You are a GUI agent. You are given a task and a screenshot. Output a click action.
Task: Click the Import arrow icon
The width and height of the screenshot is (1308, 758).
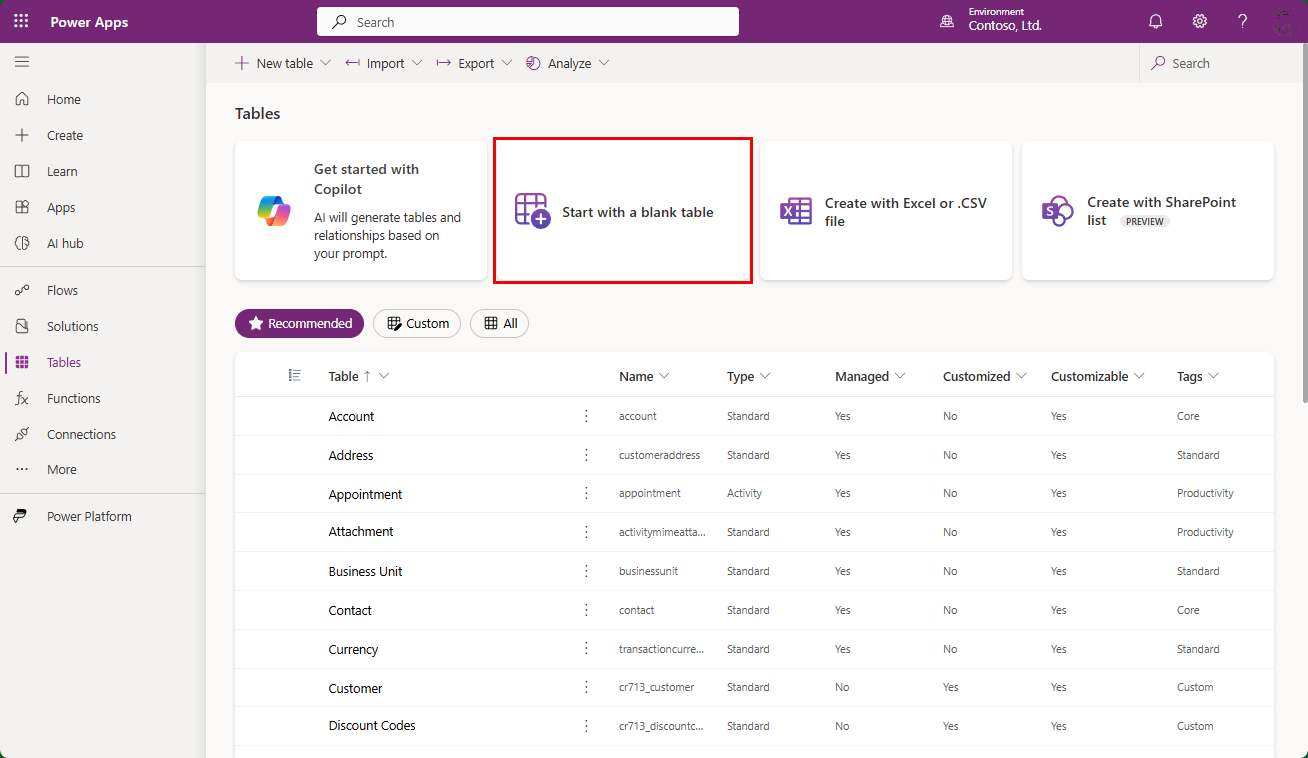tap(352, 63)
